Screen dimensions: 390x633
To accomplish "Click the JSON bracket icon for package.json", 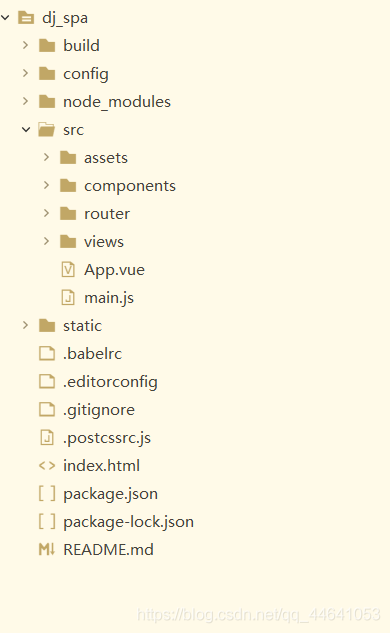I will [x=47, y=493].
